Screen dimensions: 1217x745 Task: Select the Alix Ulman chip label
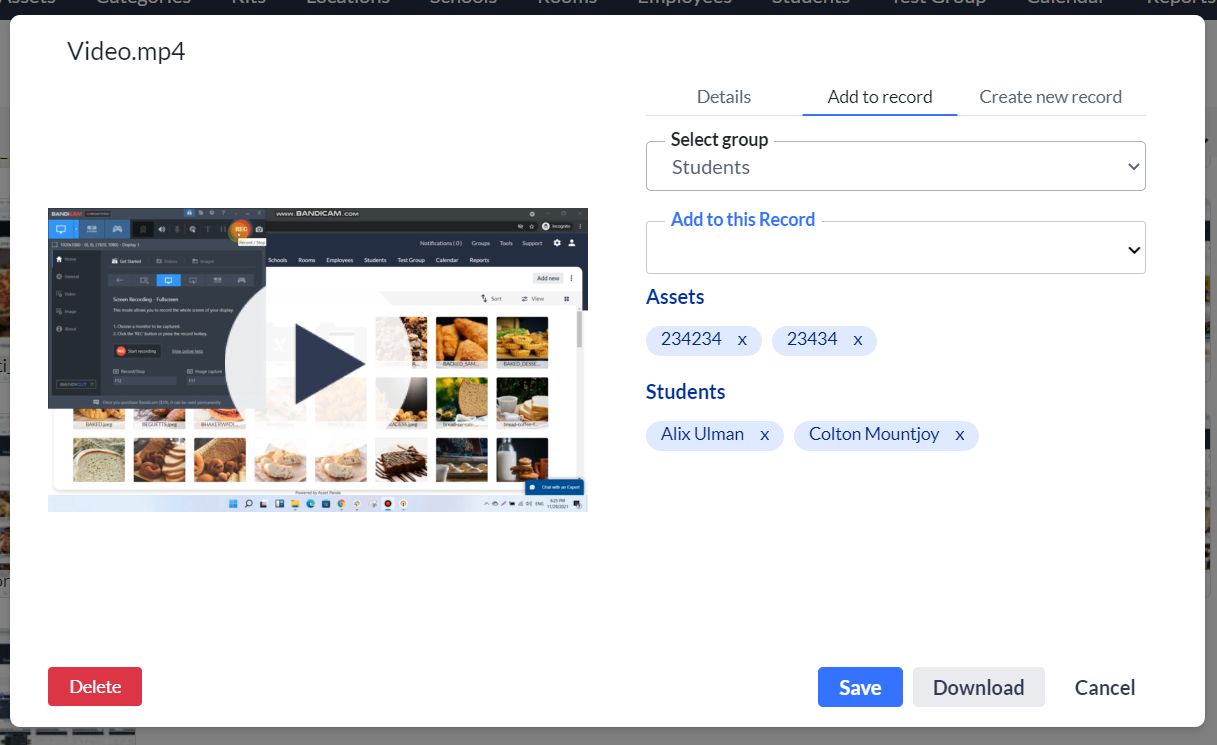coord(702,434)
